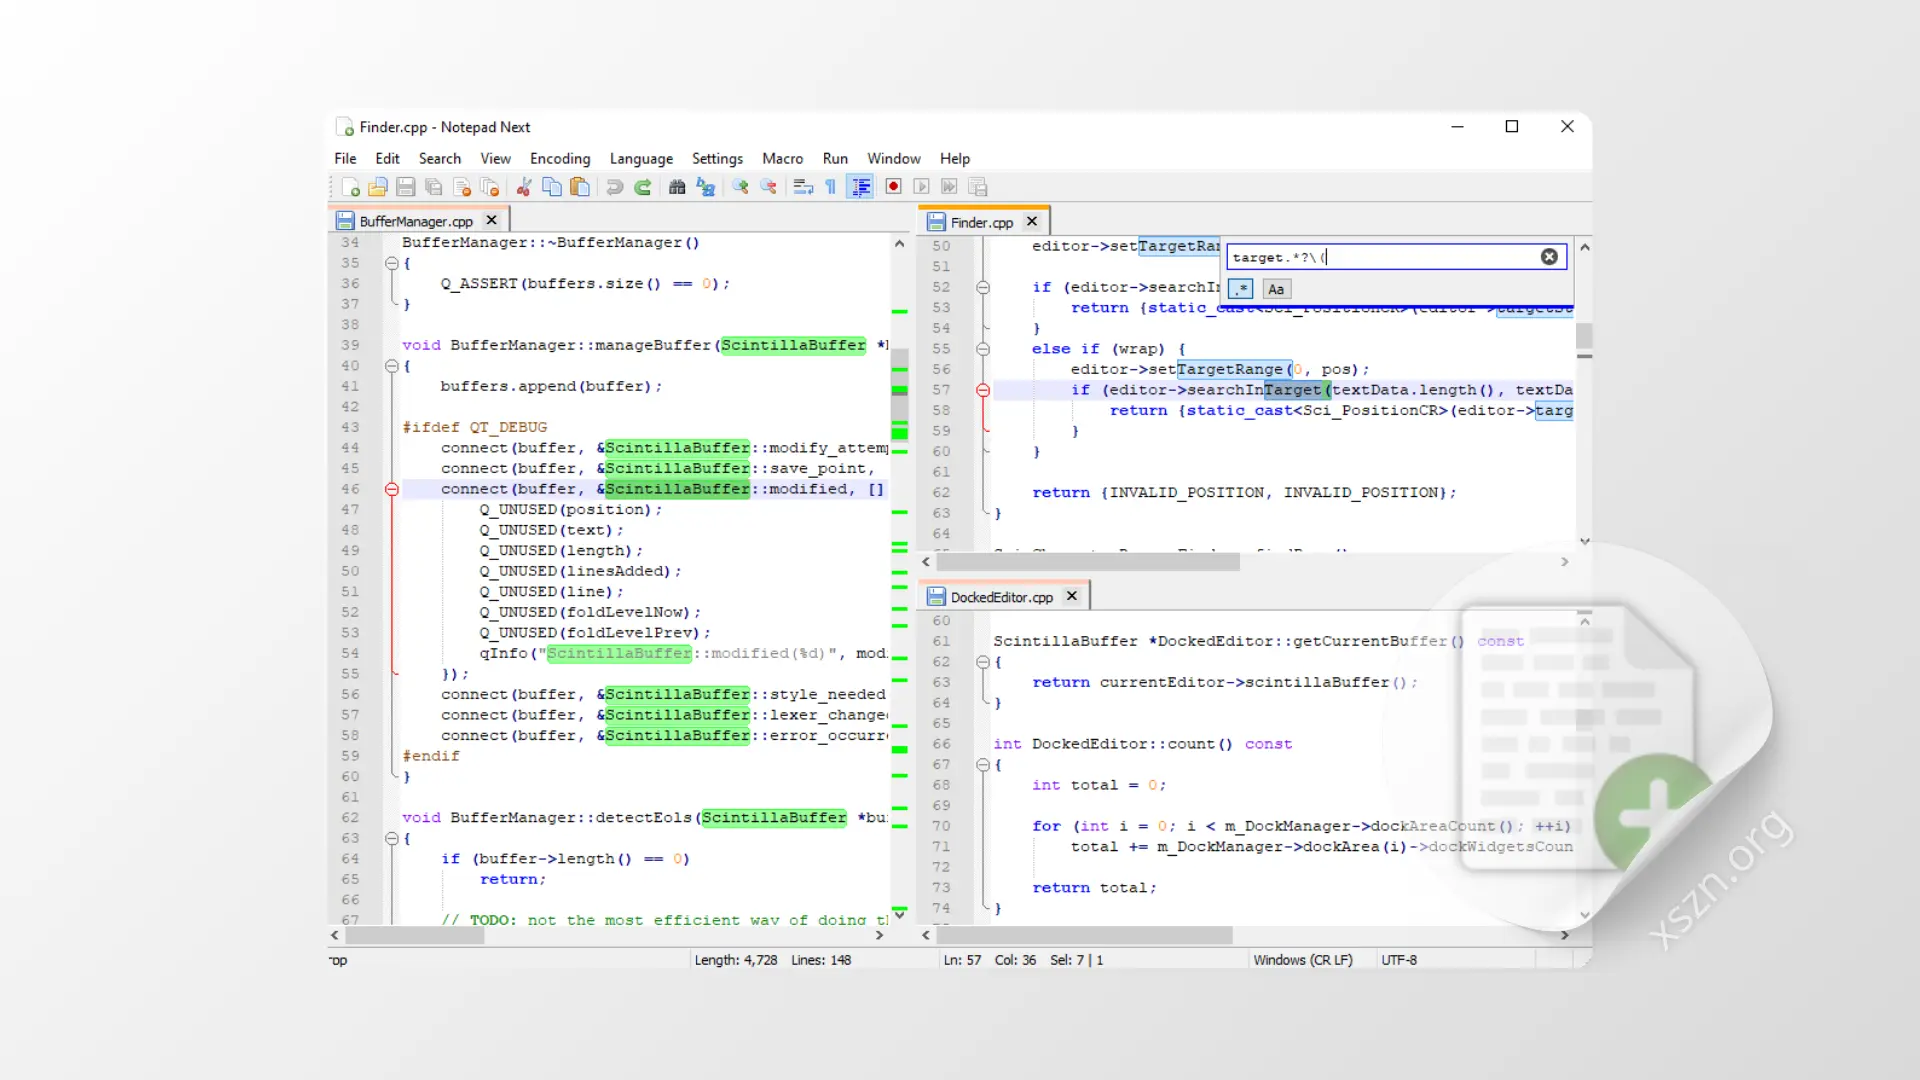The width and height of the screenshot is (1920, 1080).
Task: Clear the search field with X button
Action: click(1549, 257)
